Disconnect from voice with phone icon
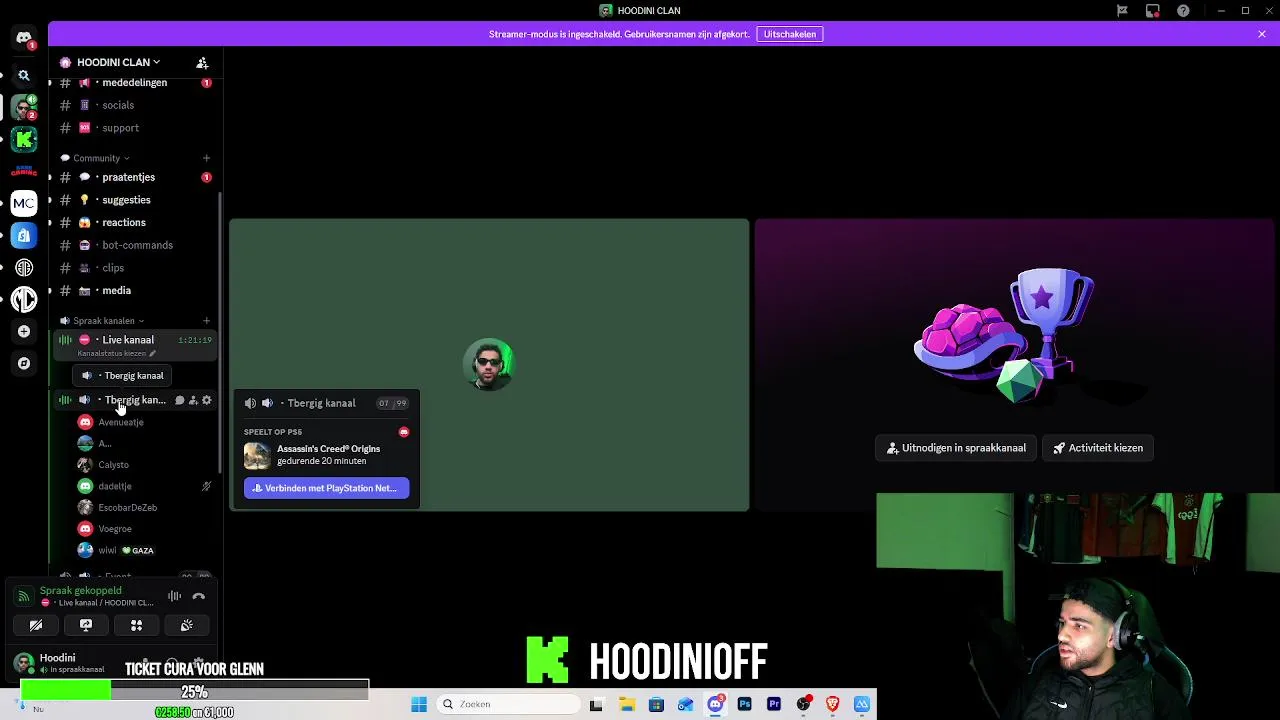The width and height of the screenshot is (1280, 720). [199, 596]
